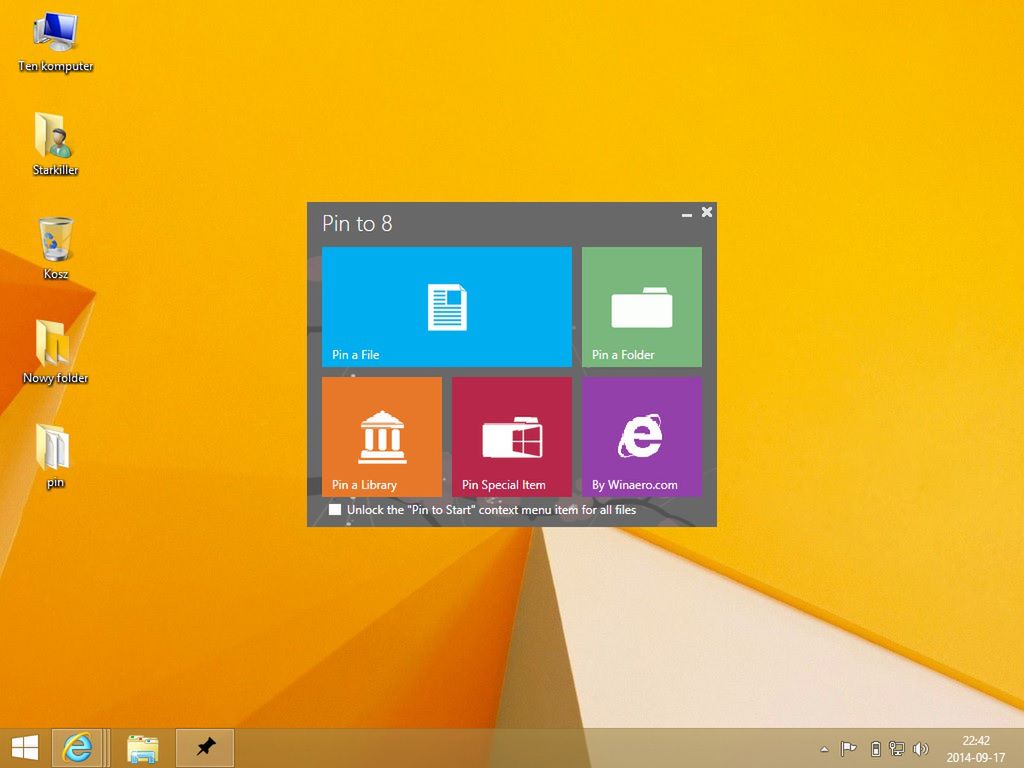Screen dimensions: 1024x768
Task: Open the Pin a Library tile
Action: coord(381,436)
